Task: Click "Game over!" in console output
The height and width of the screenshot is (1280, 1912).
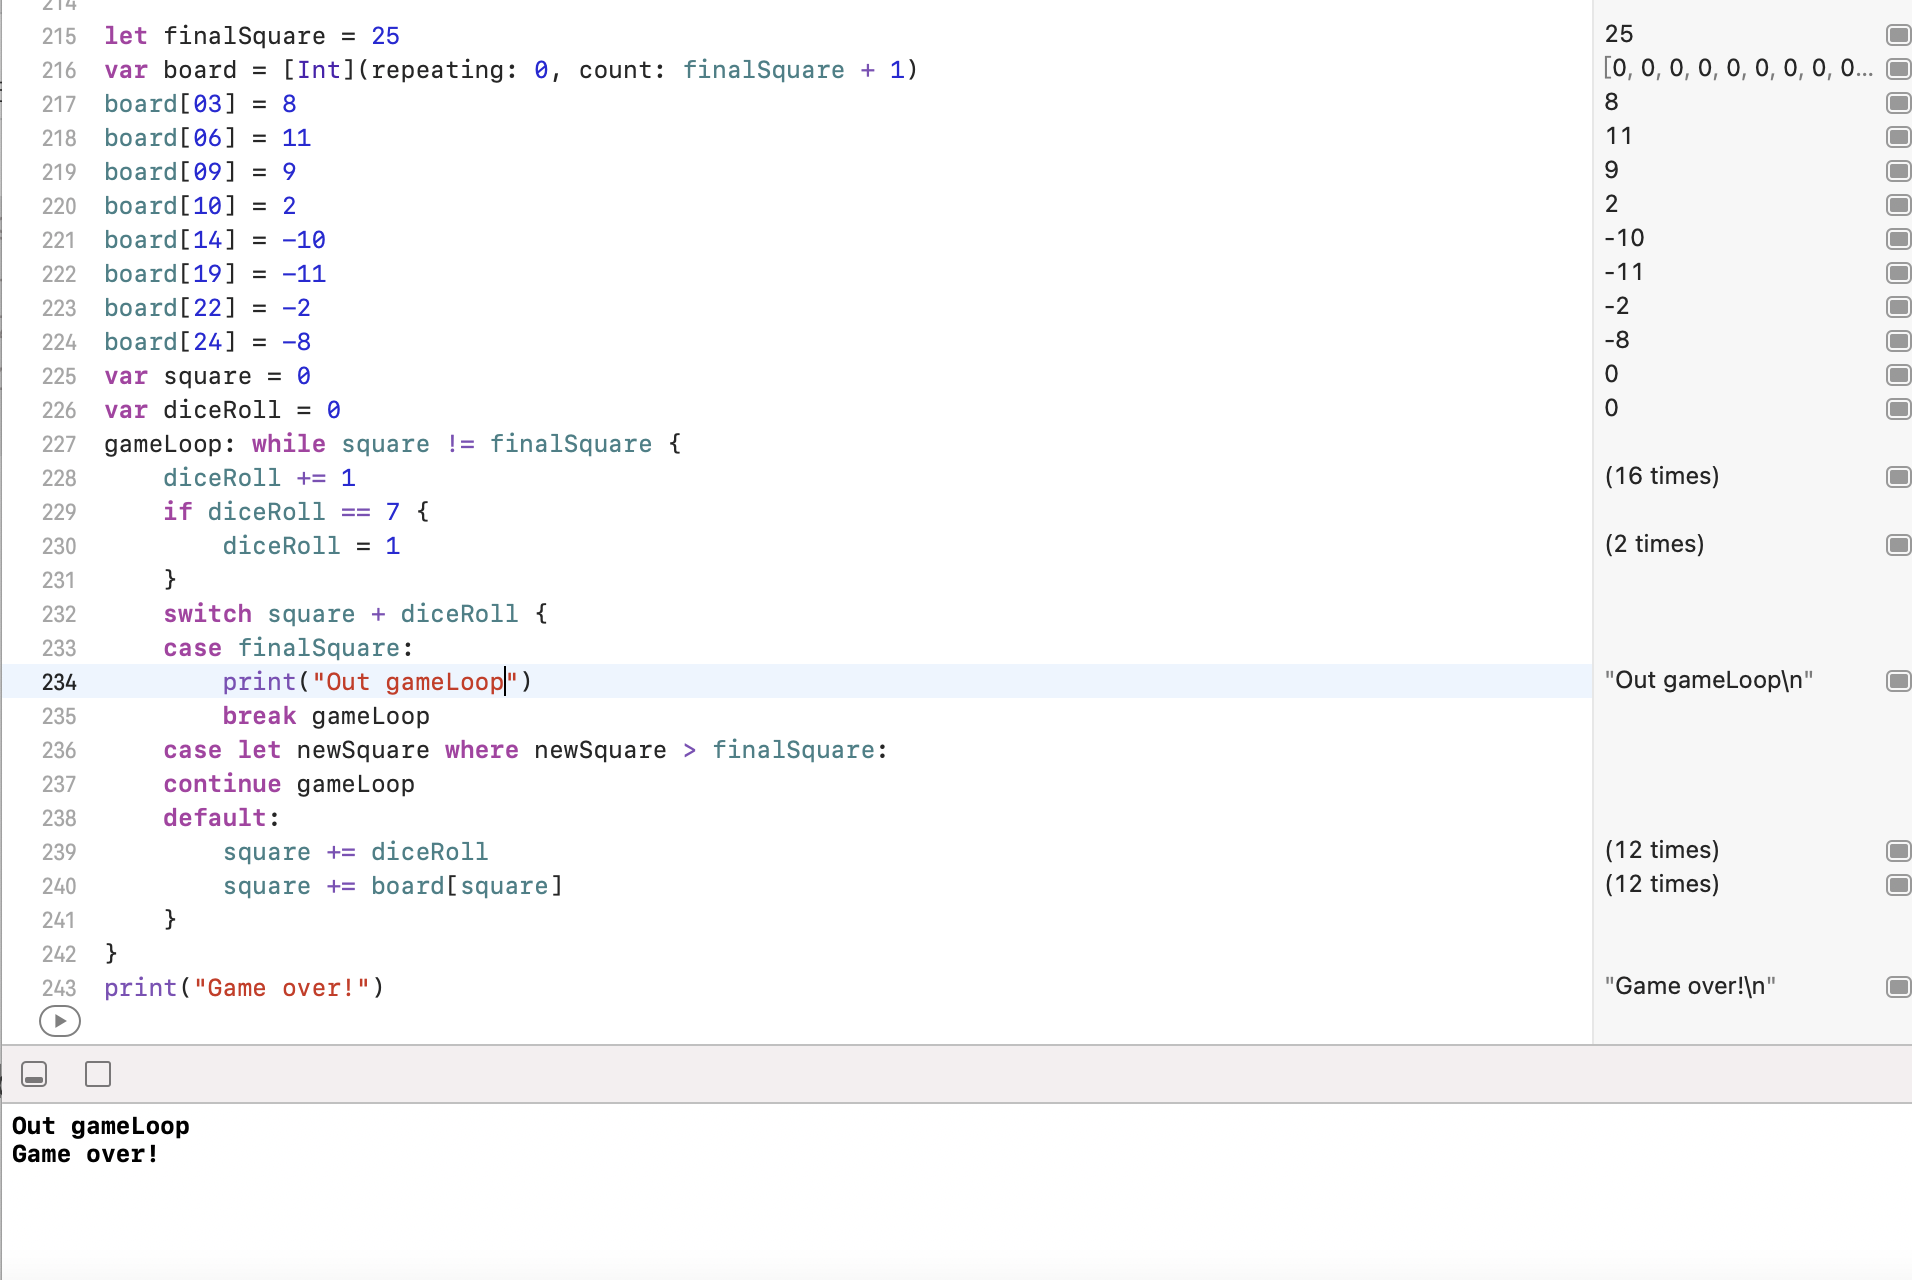Action: point(85,1154)
